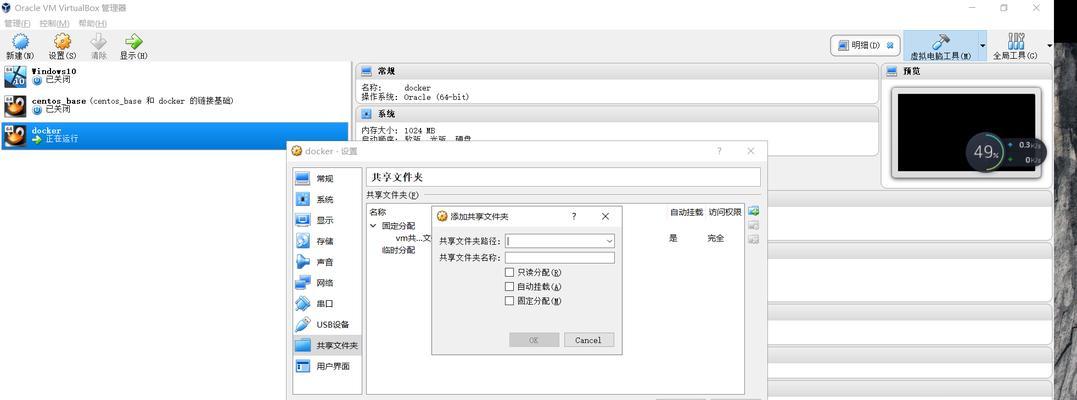Screen dimensions: 1077x400
Task: Open USB设备 category in settings
Action: tap(326, 324)
